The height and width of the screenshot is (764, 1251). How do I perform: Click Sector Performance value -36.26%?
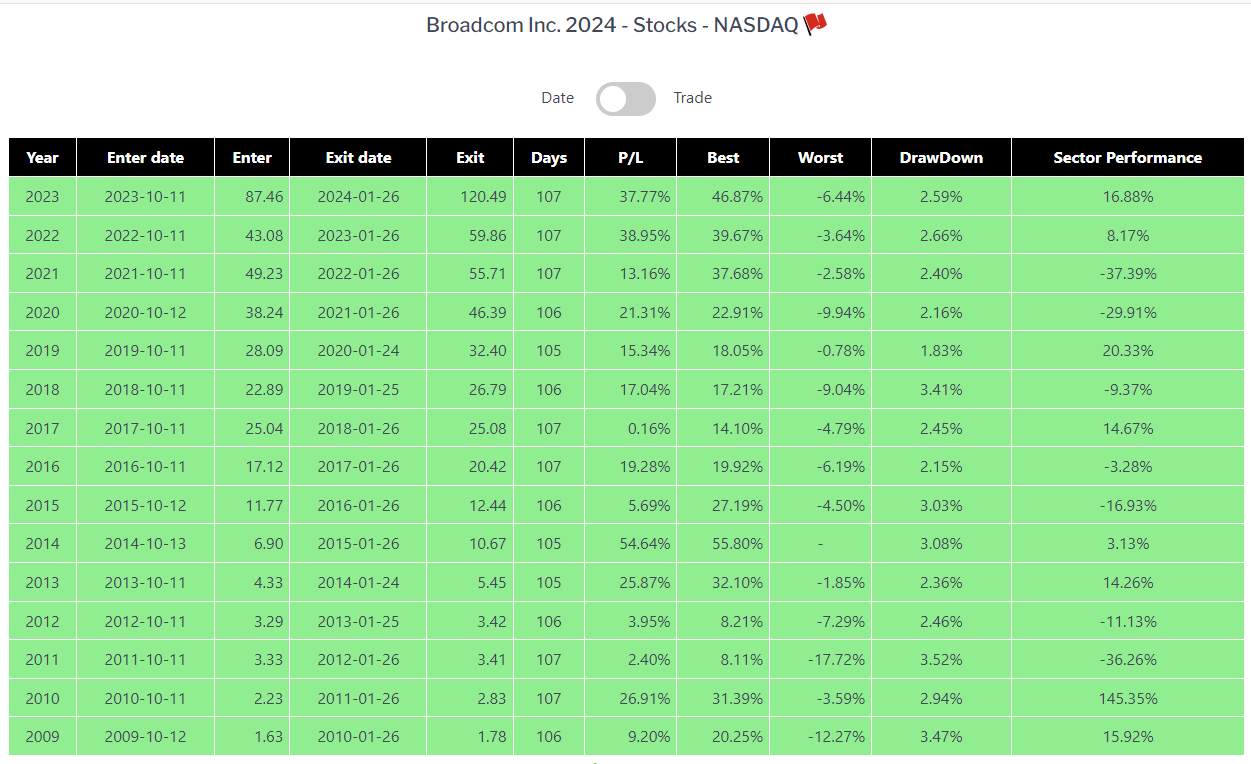[1128, 660]
